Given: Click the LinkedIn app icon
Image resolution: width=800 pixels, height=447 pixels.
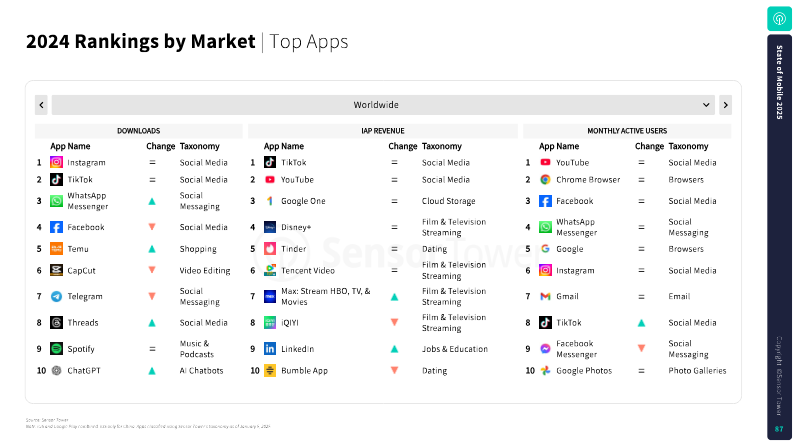Looking at the screenshot, I should [270, 349].
